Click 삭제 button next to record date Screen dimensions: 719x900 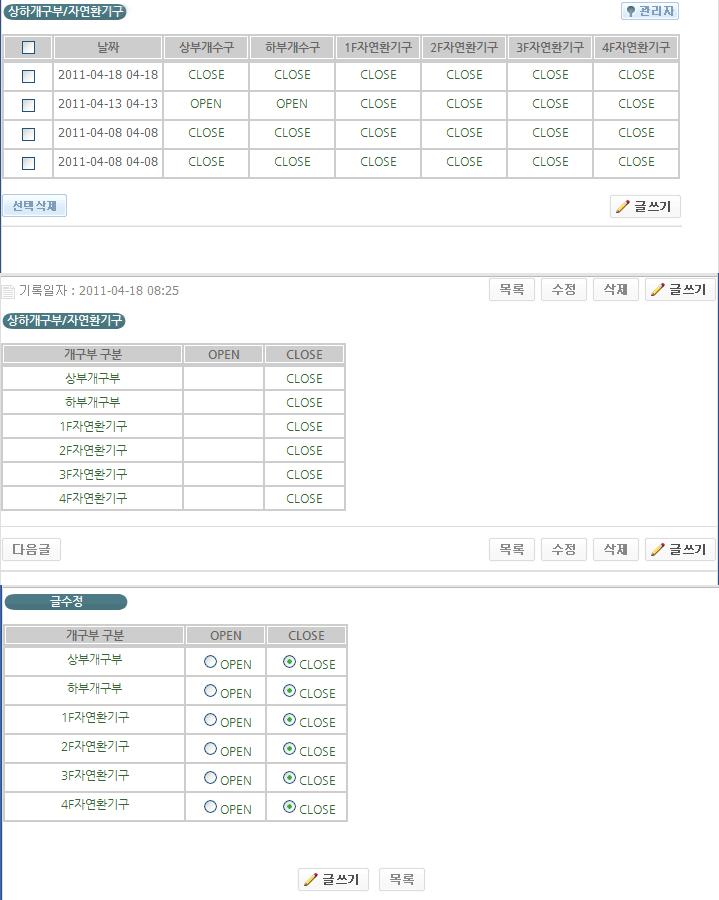point(616,289)
